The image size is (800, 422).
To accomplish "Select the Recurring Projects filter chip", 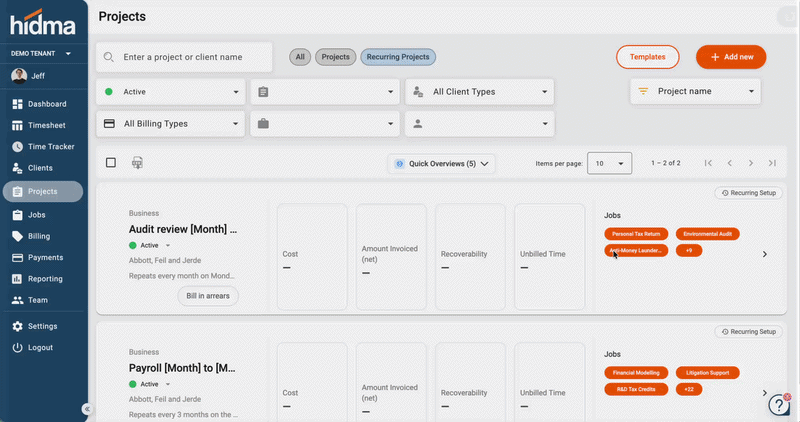I will (398, 57).
